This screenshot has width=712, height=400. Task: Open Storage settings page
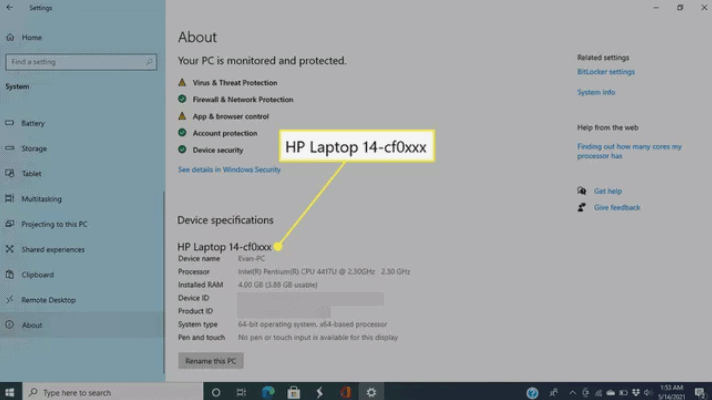[34, 148]
